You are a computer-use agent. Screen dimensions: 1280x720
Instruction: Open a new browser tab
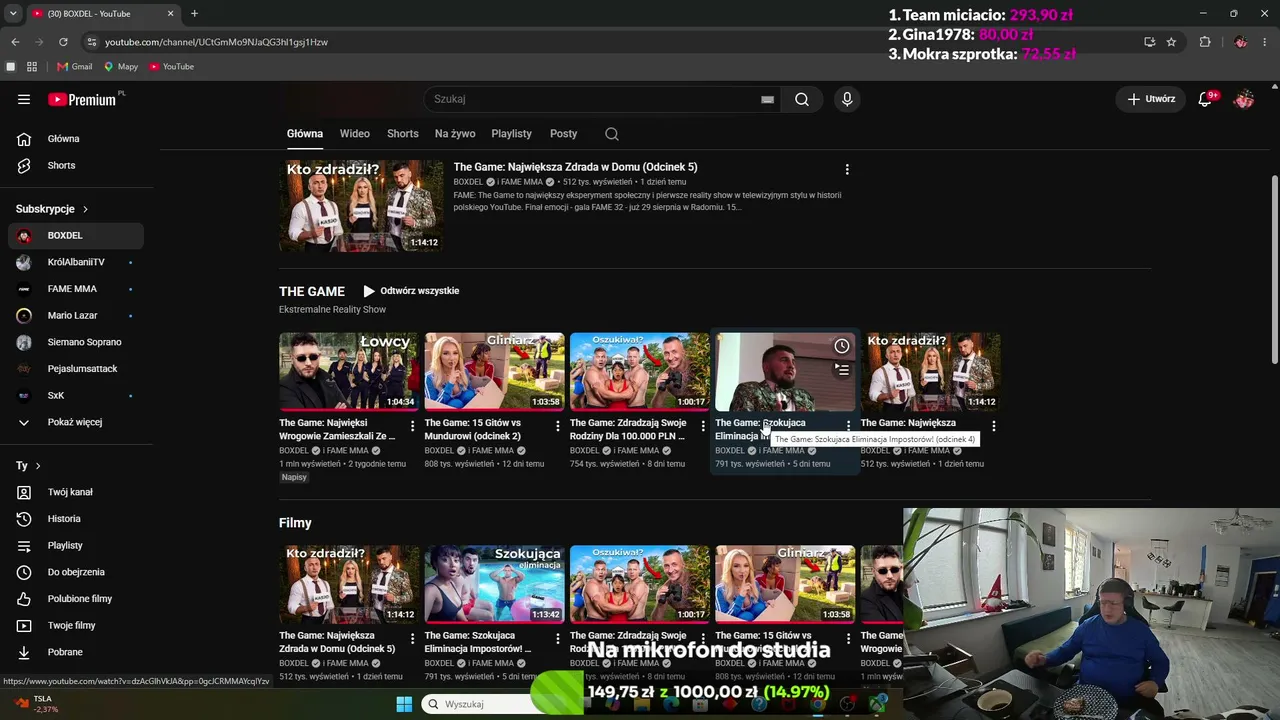[x=194, y=14]
